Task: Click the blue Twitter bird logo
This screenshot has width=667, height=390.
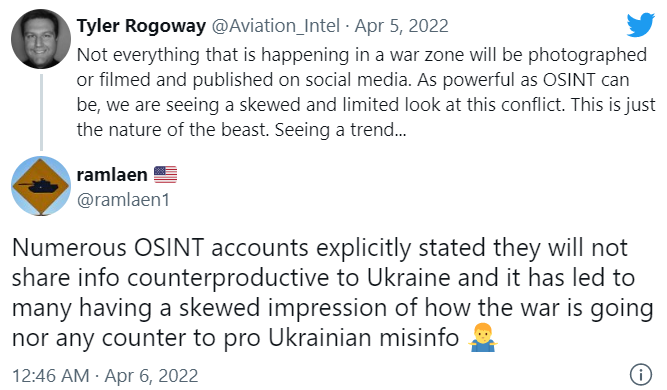Action: pos(640,25)
